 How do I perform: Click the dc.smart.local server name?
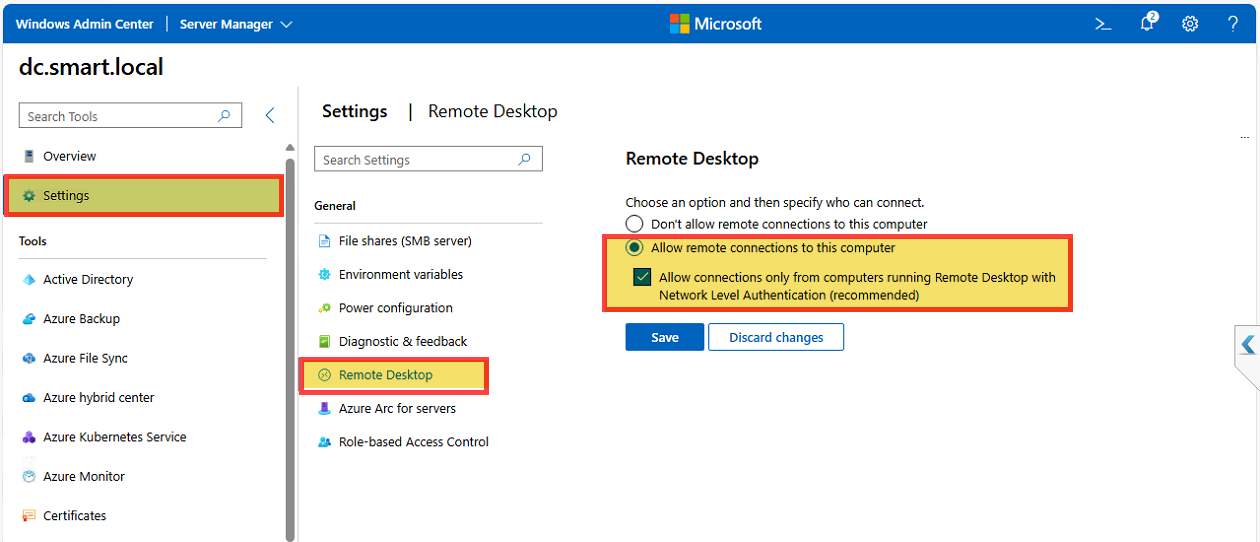click(x=91, y=68)
